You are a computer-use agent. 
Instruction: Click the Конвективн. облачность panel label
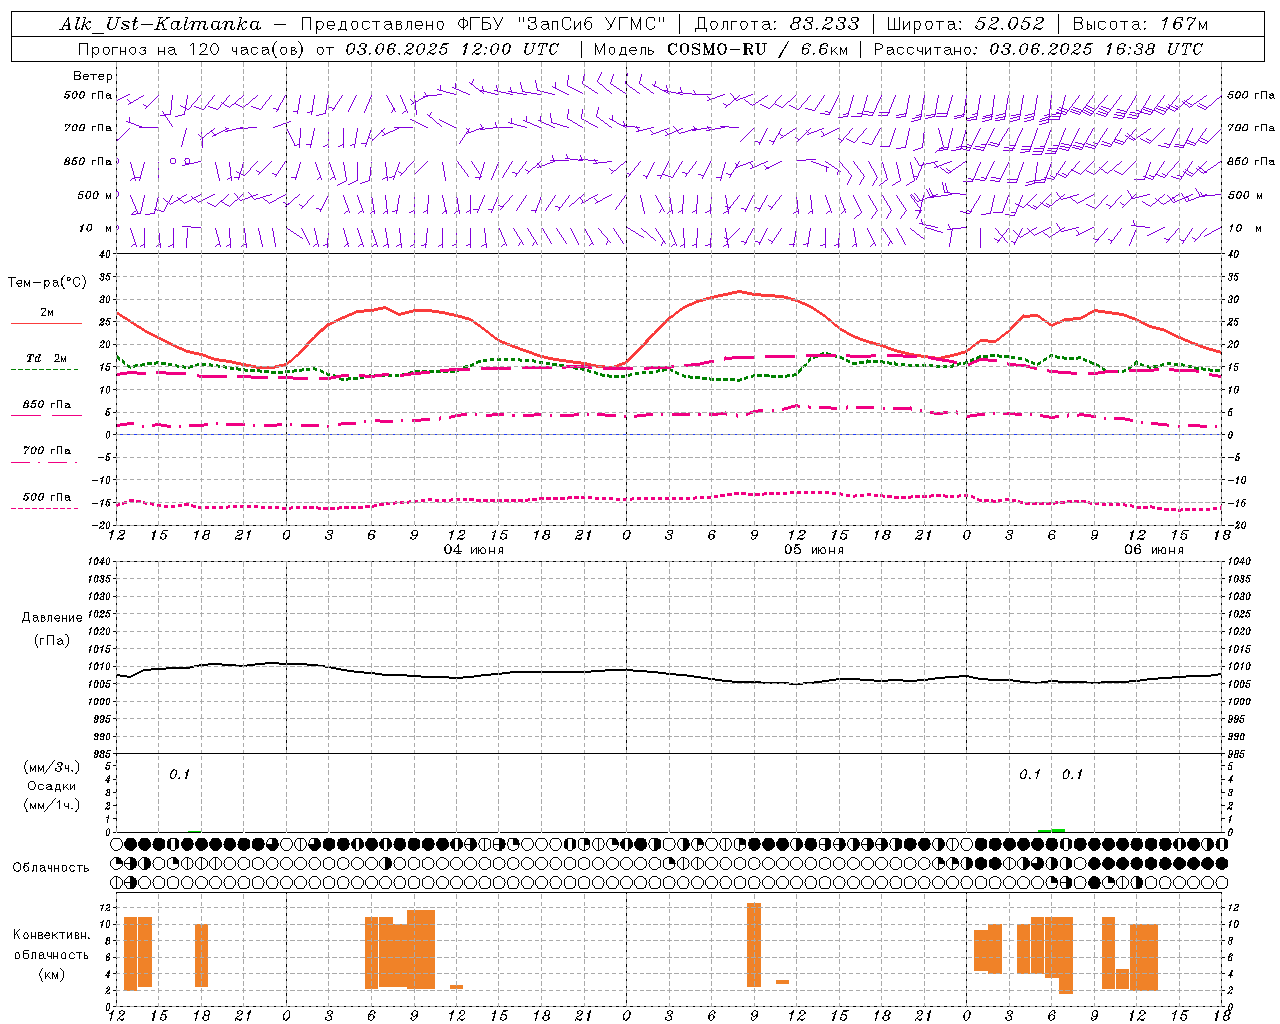click(x=51, y=944)
